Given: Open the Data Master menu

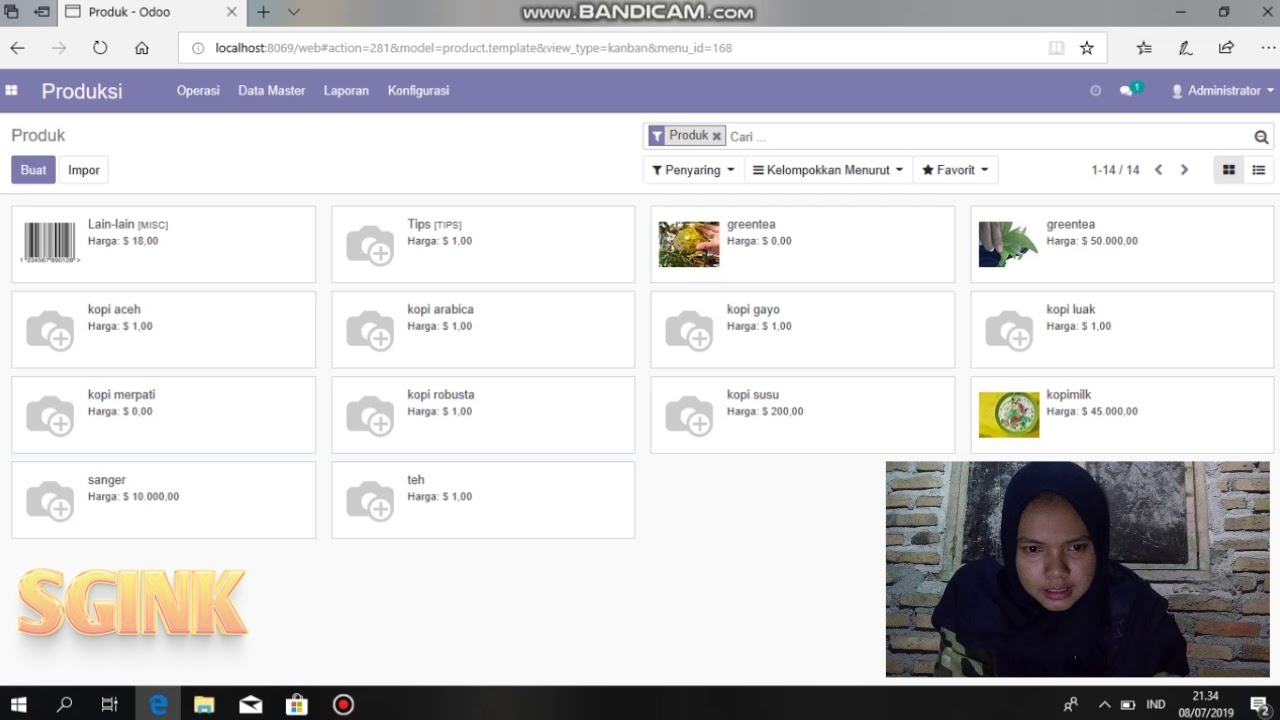Looking at the screenshot, I should tap(271, 90).
